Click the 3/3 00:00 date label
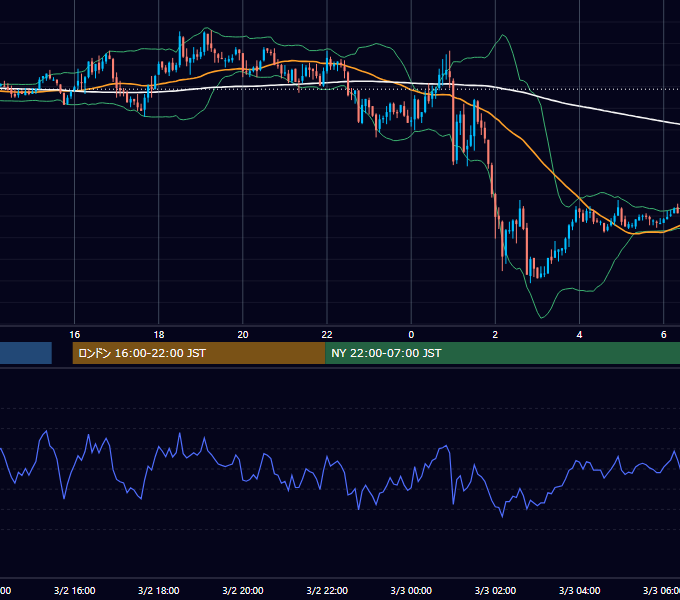Image resolution: width=680 pixels, height=600 pixels. (x=411, y=590)
